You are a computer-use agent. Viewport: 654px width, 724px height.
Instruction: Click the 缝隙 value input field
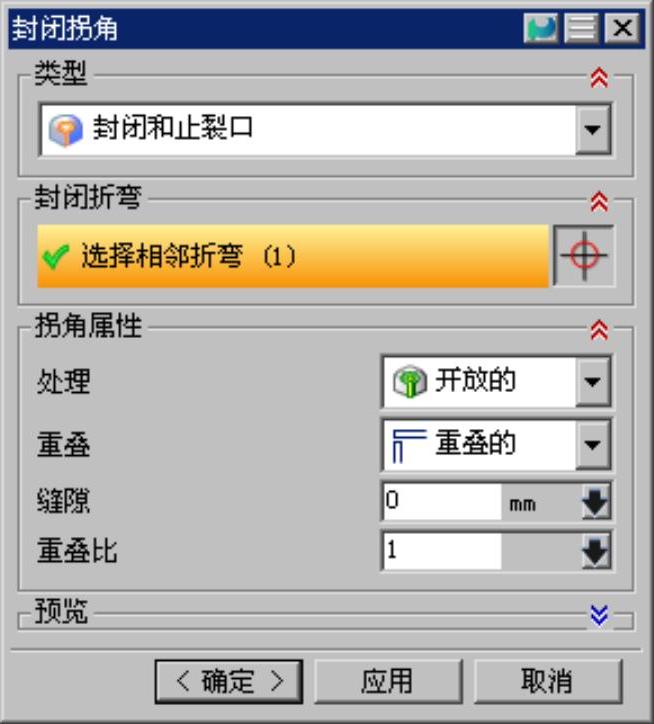pyautogui.click(x=442, y=501)
